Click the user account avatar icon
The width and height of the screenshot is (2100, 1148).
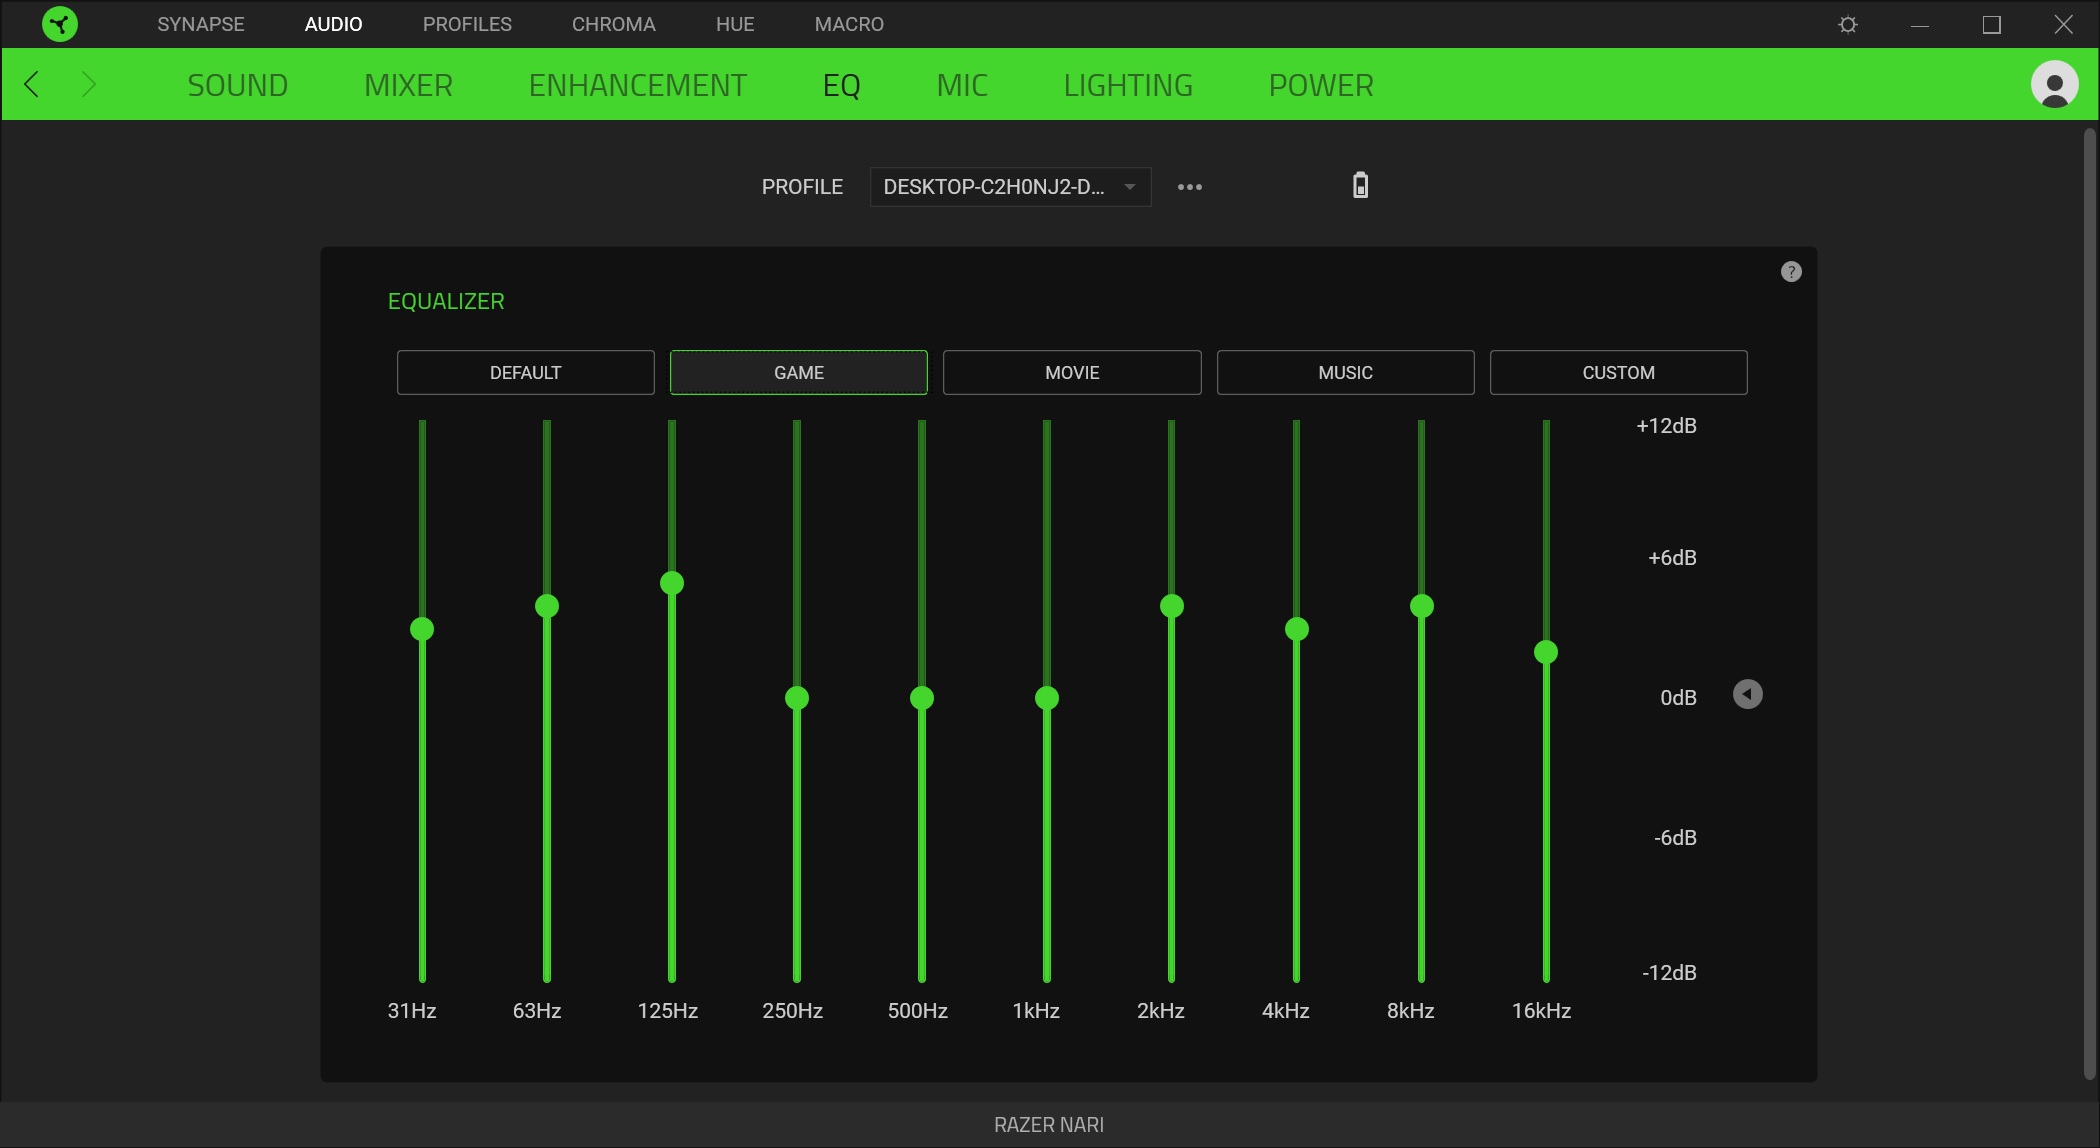pyautogui.click(x=2054, y=85)
